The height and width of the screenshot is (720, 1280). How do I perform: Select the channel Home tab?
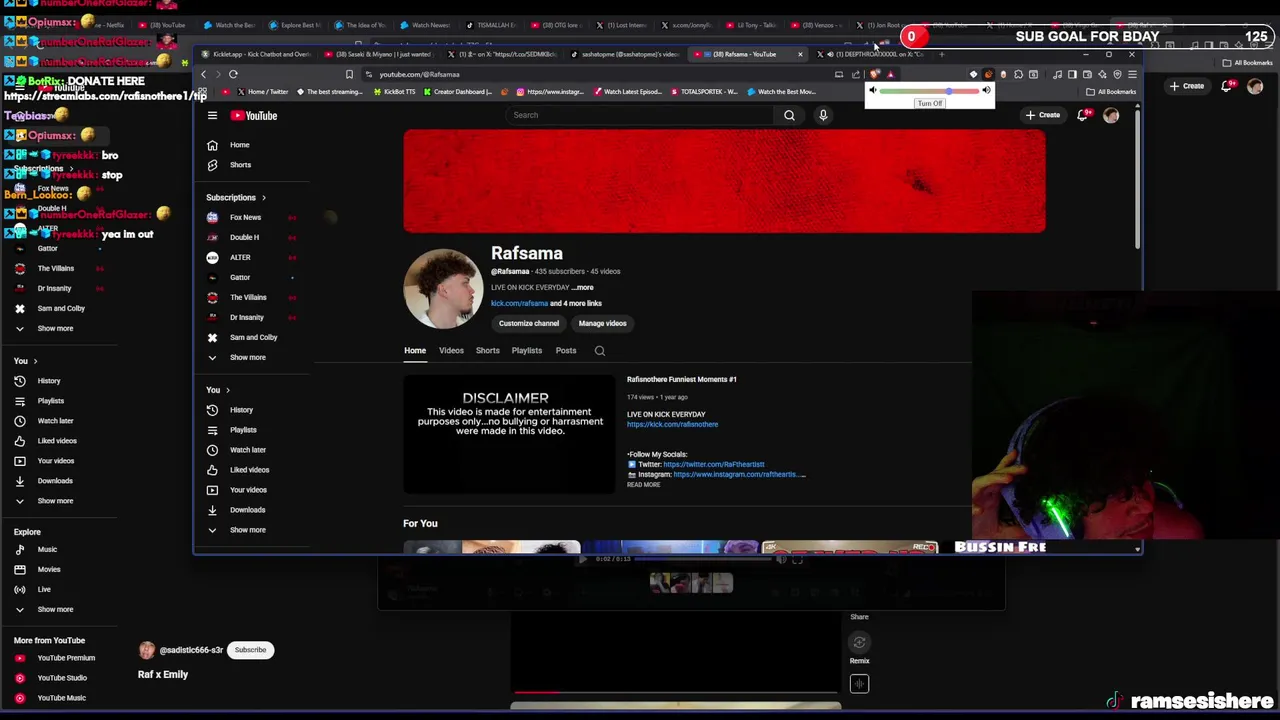415,351
